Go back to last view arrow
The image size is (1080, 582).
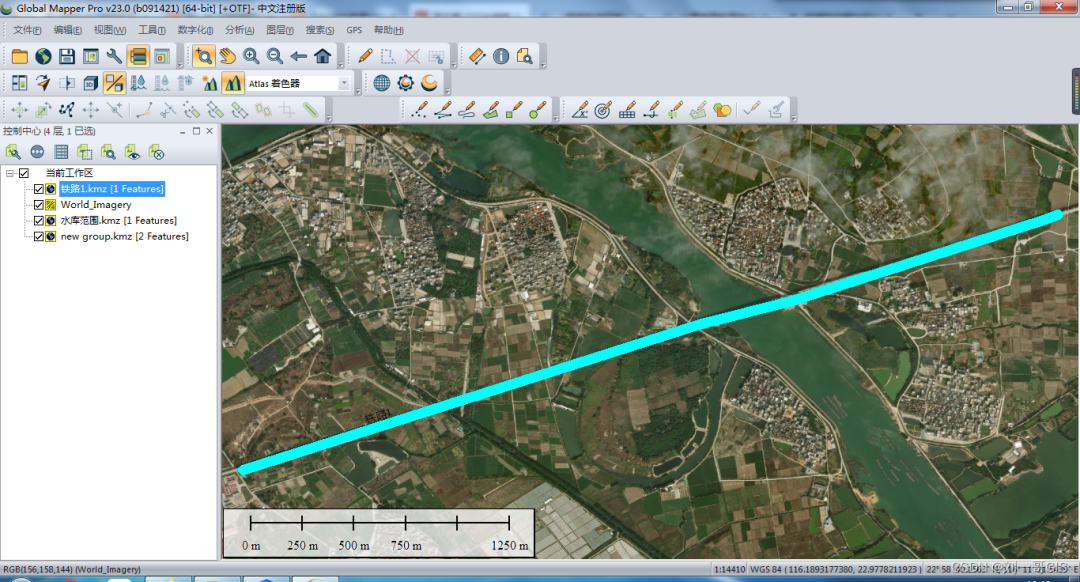coord(298,56)
